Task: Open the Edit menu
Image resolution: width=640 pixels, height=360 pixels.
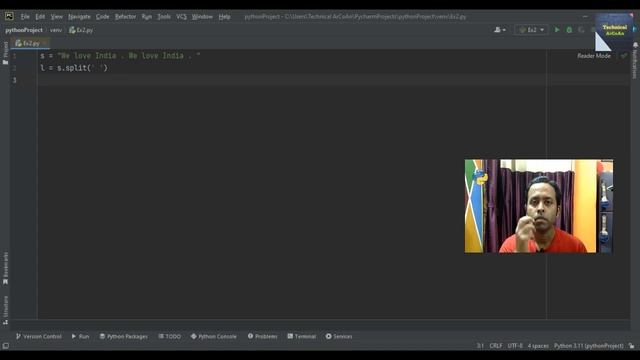Action: (40, 17)
